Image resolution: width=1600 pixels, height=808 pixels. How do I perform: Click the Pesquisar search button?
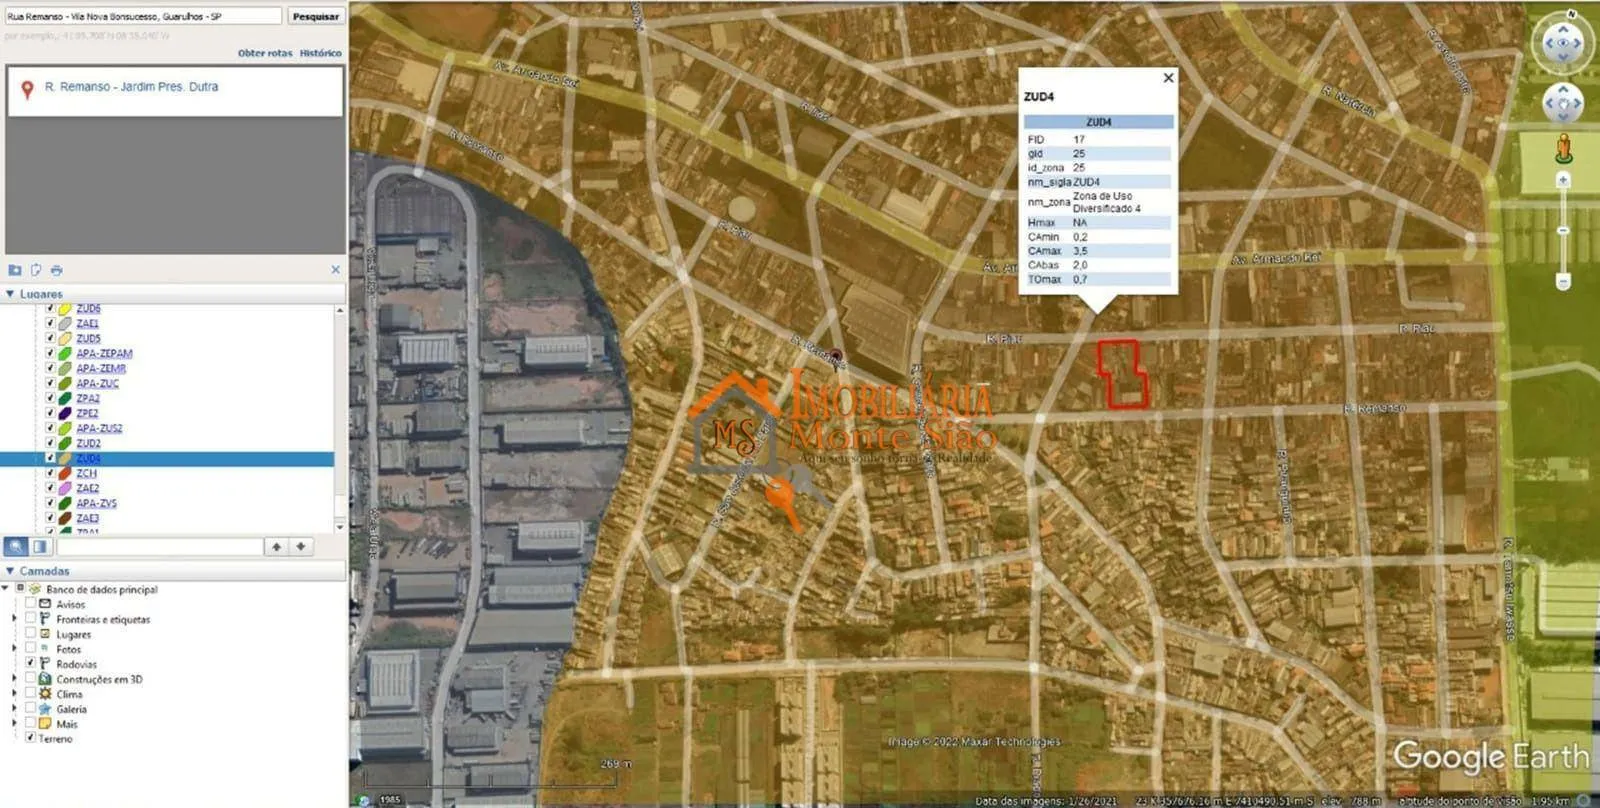point(316,16)
